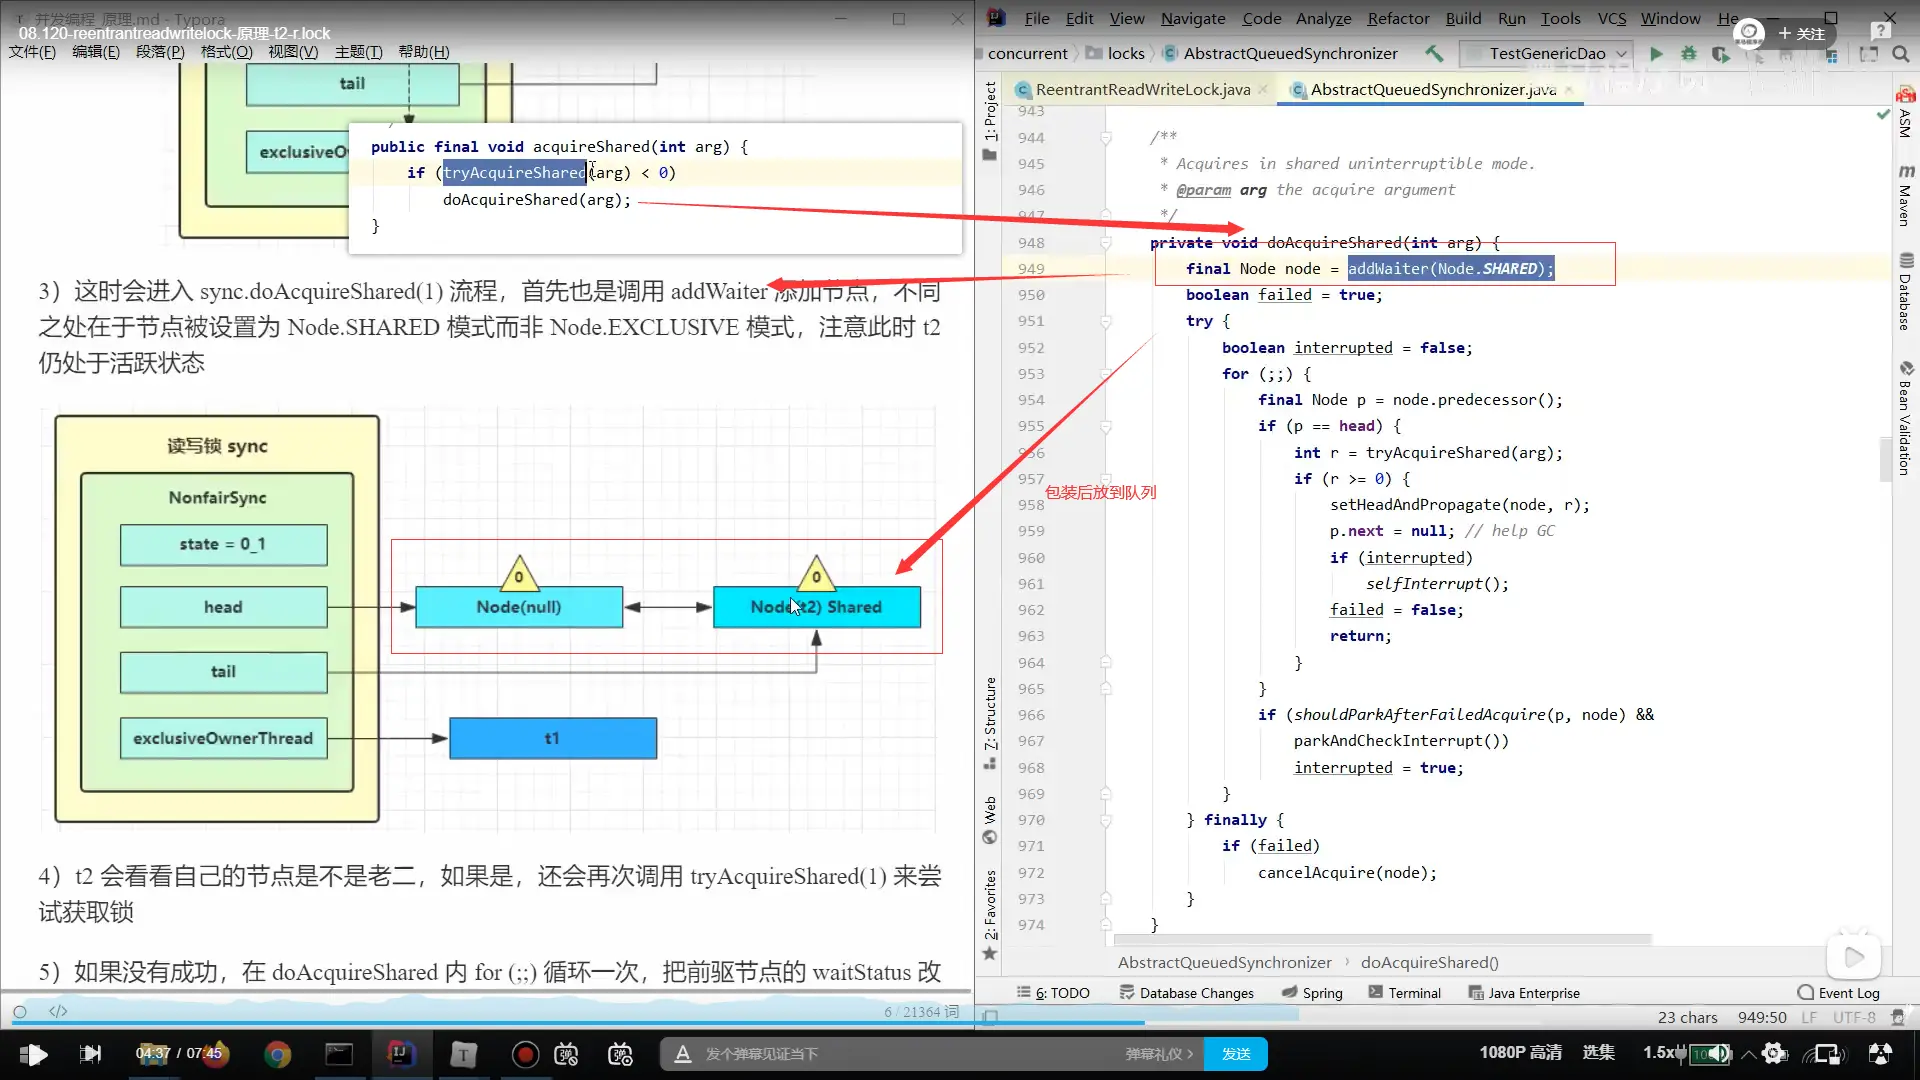Switch to ReentrantReadWriteLock.java tab
Screen dimensions: 1920x1080
pos(1142,89)
